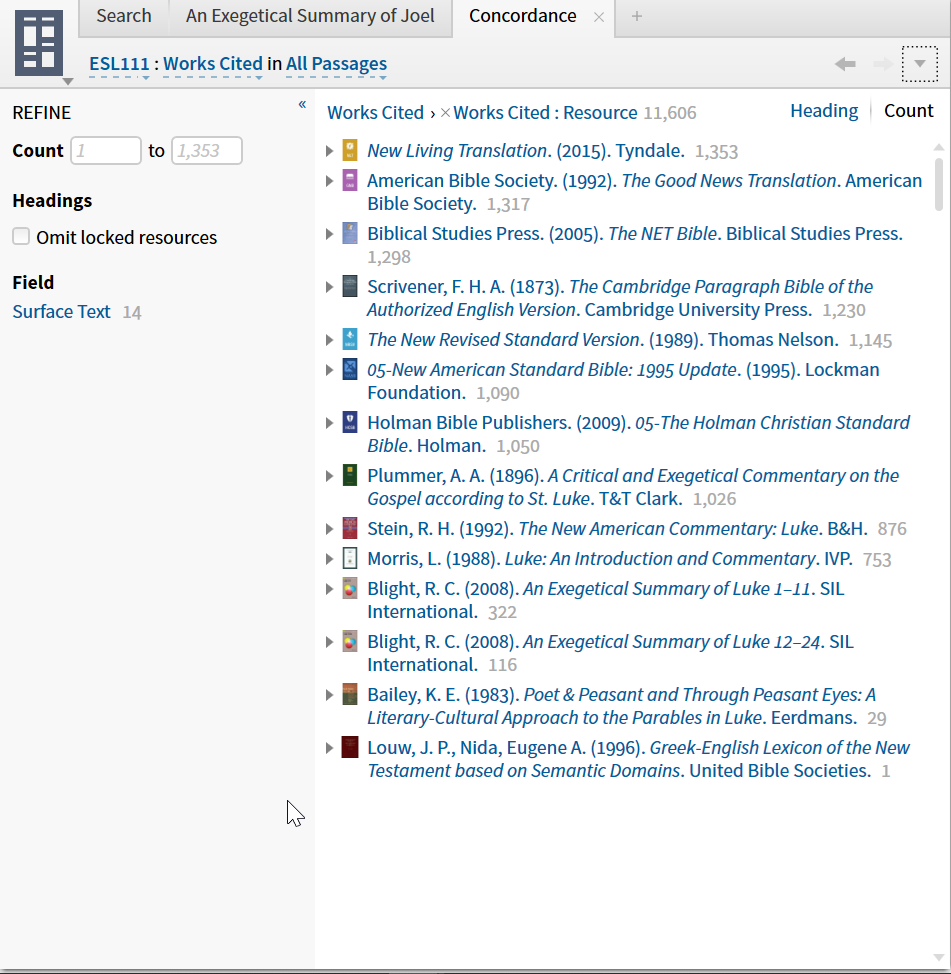
Task: Expand the Scrivener Cambridge Paragraph Bible entry
Action: coord(330,286)
